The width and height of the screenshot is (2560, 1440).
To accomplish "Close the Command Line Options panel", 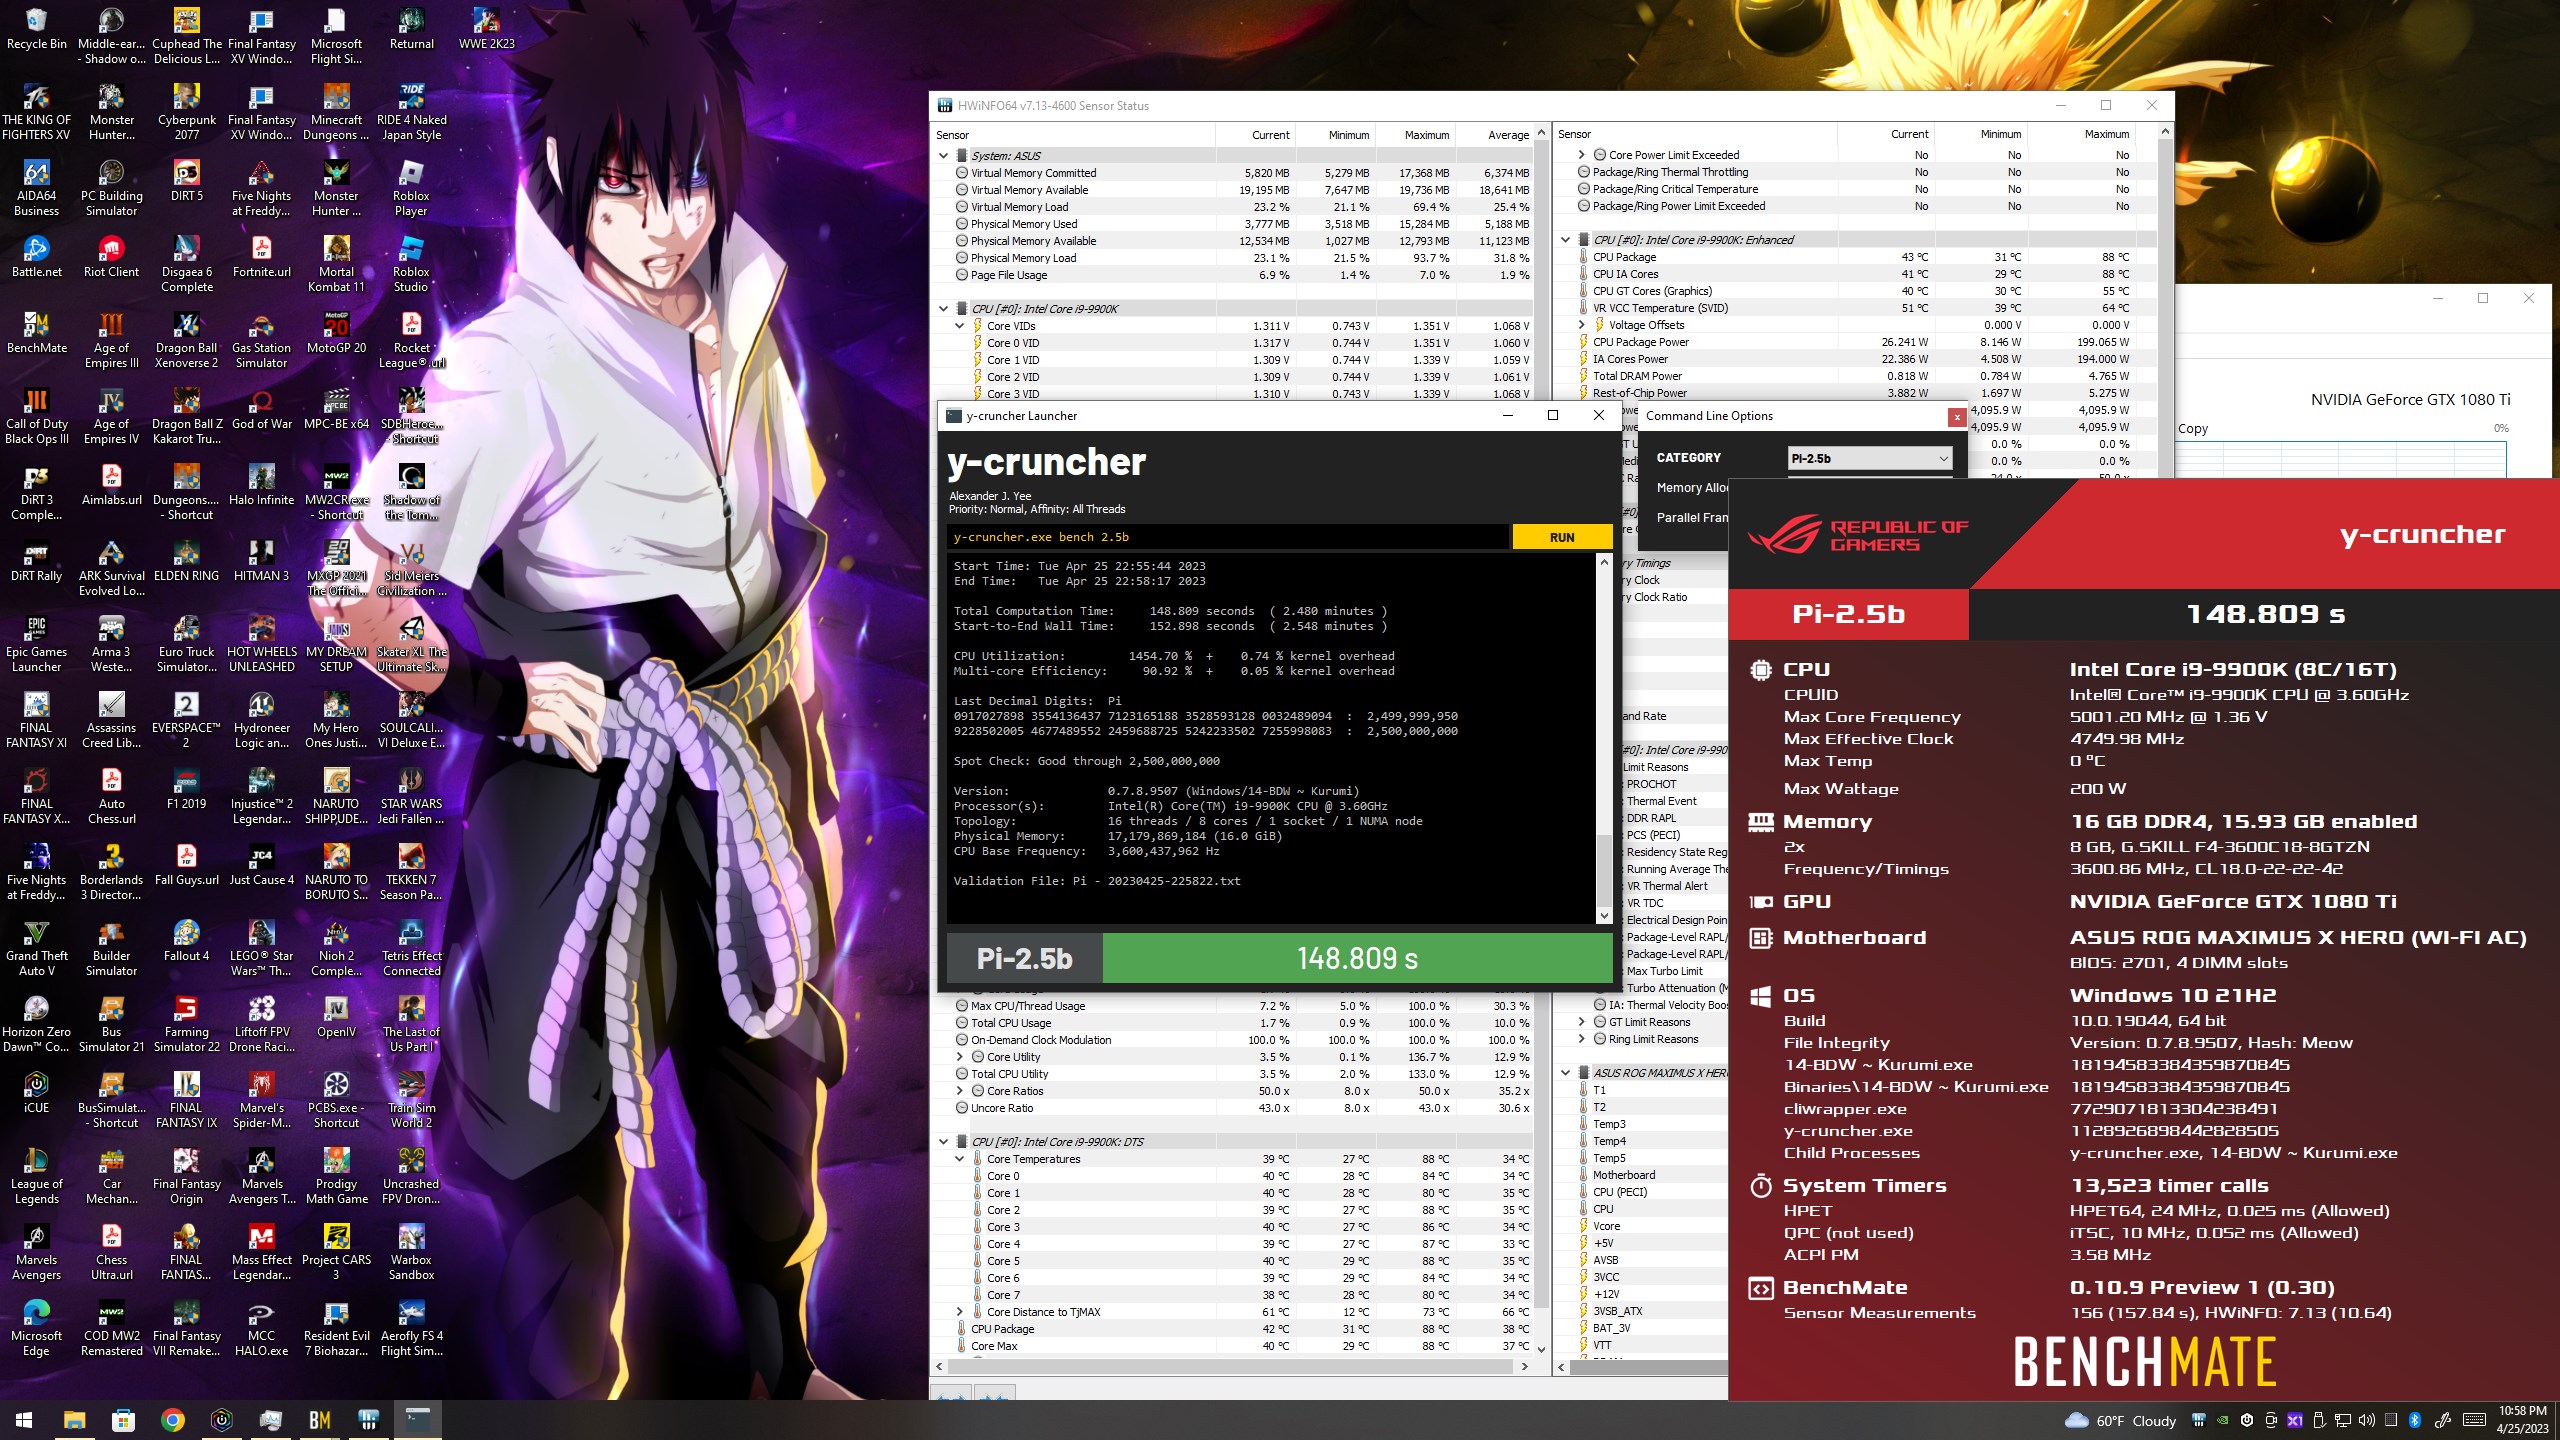I will tap(1957, 416).
